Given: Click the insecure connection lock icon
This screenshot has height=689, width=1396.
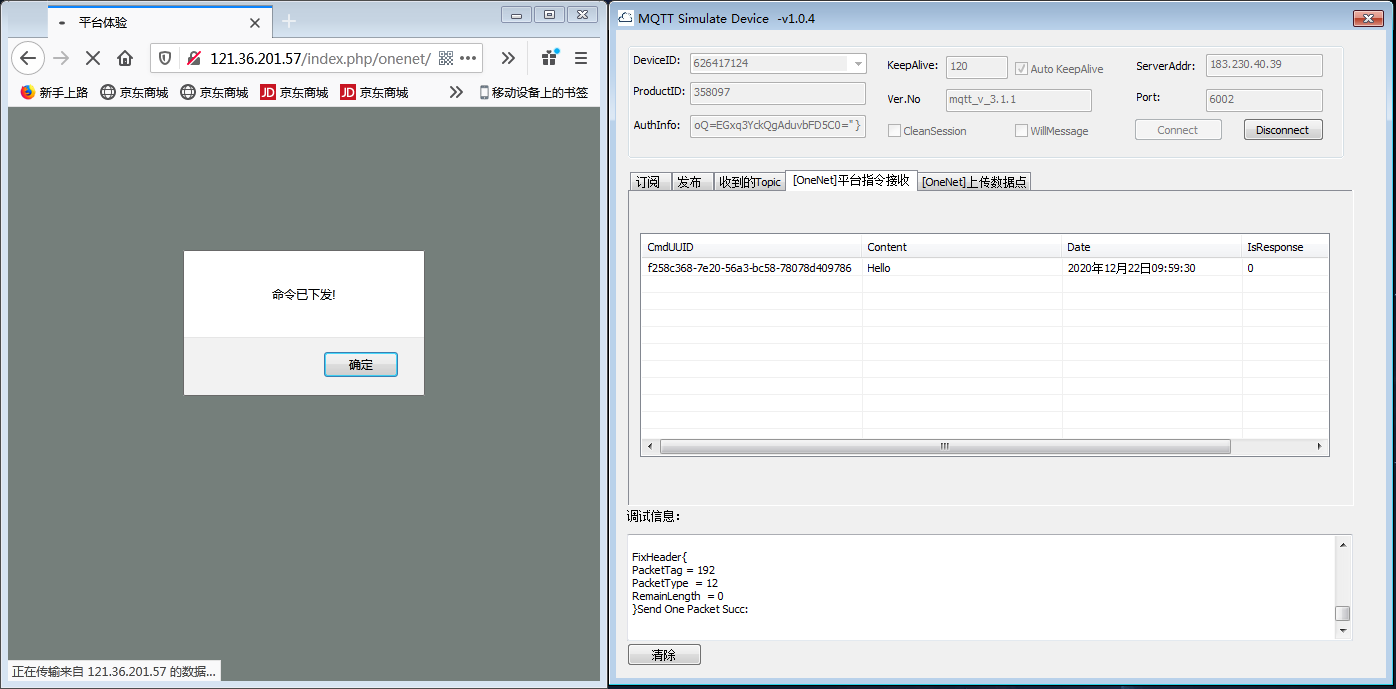Looking at the screenshot, I should click(x=193, y=58).
